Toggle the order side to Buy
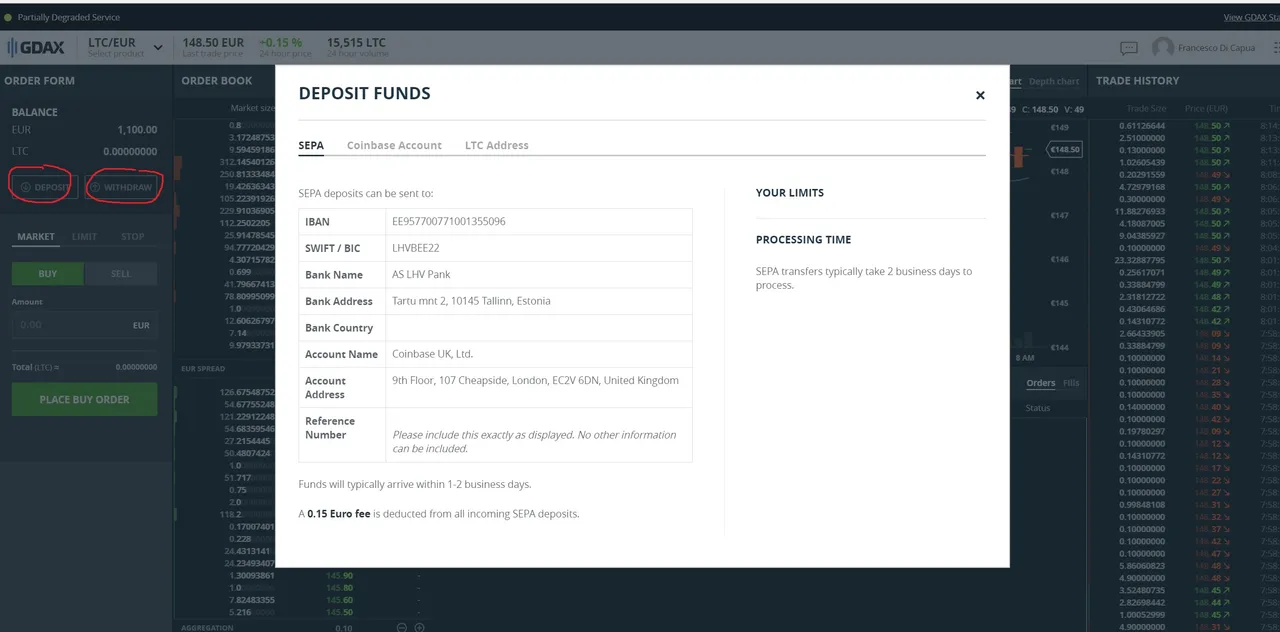Viewport: 1280px width, 632px height. (48, 274)
